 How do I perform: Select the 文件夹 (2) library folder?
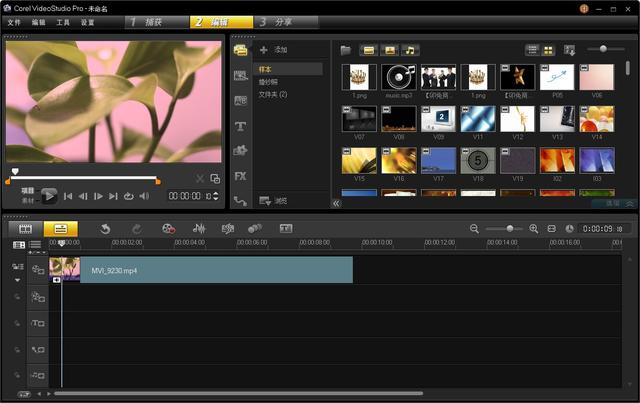pyautogui.click(x=273, y=95)
